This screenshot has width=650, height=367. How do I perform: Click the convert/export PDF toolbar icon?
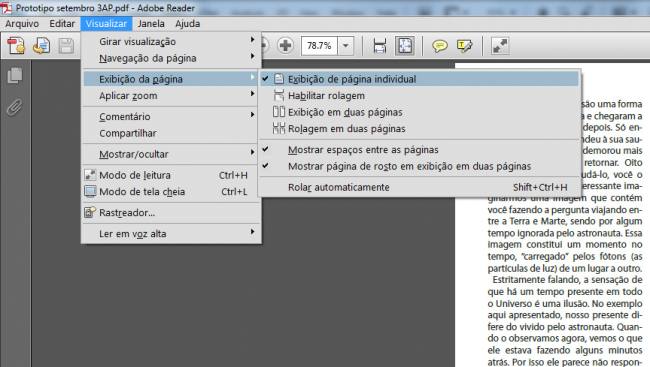coord(41,46)
